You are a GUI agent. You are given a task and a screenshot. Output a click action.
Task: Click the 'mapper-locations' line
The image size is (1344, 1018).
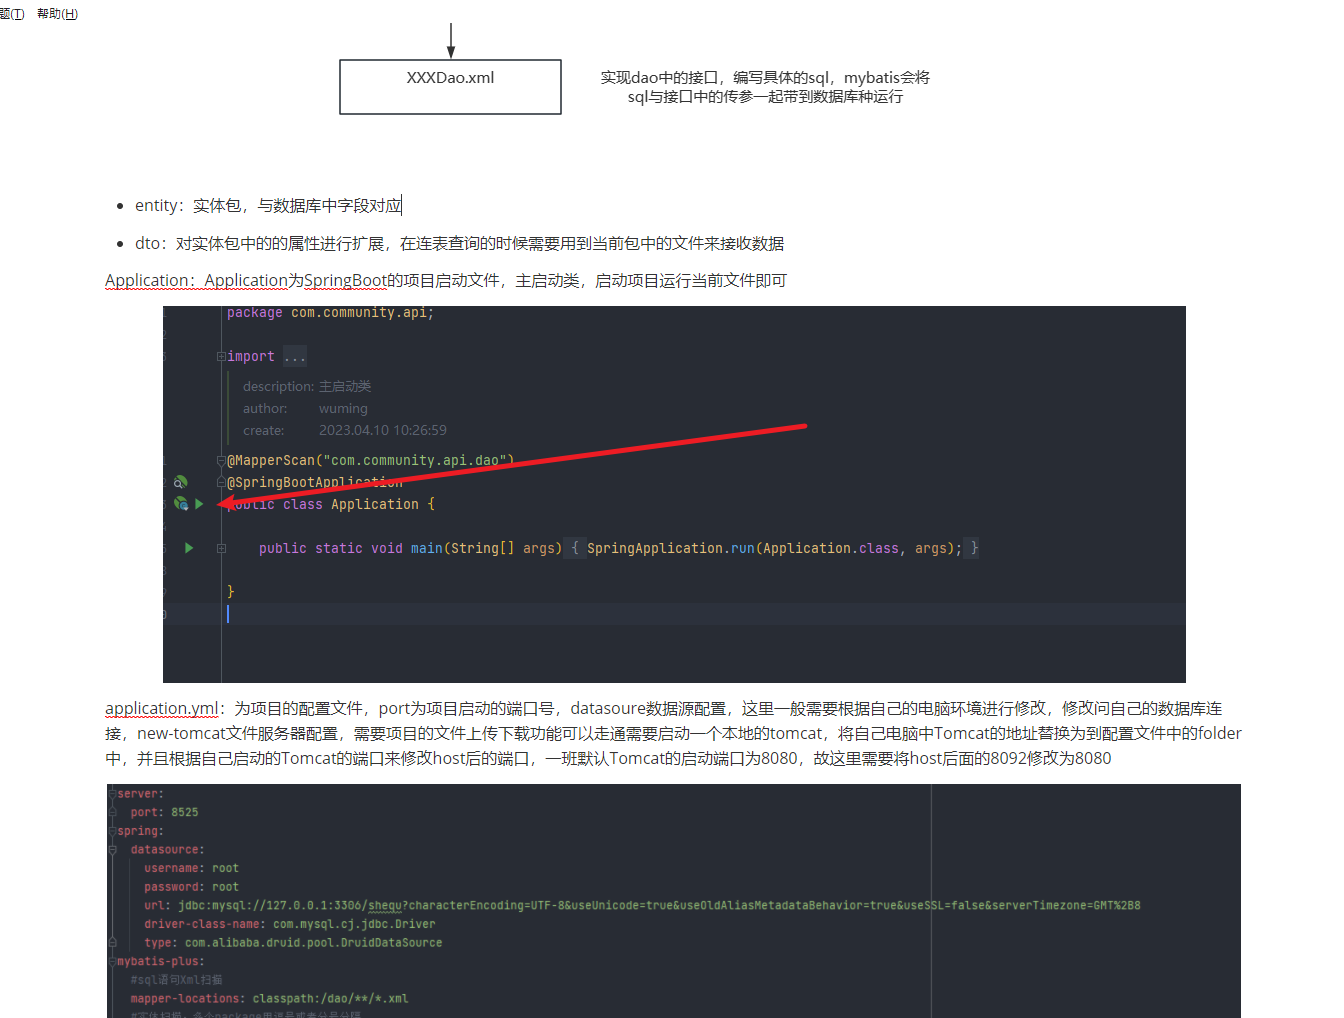pyautogui.click(x=269, y=999)
